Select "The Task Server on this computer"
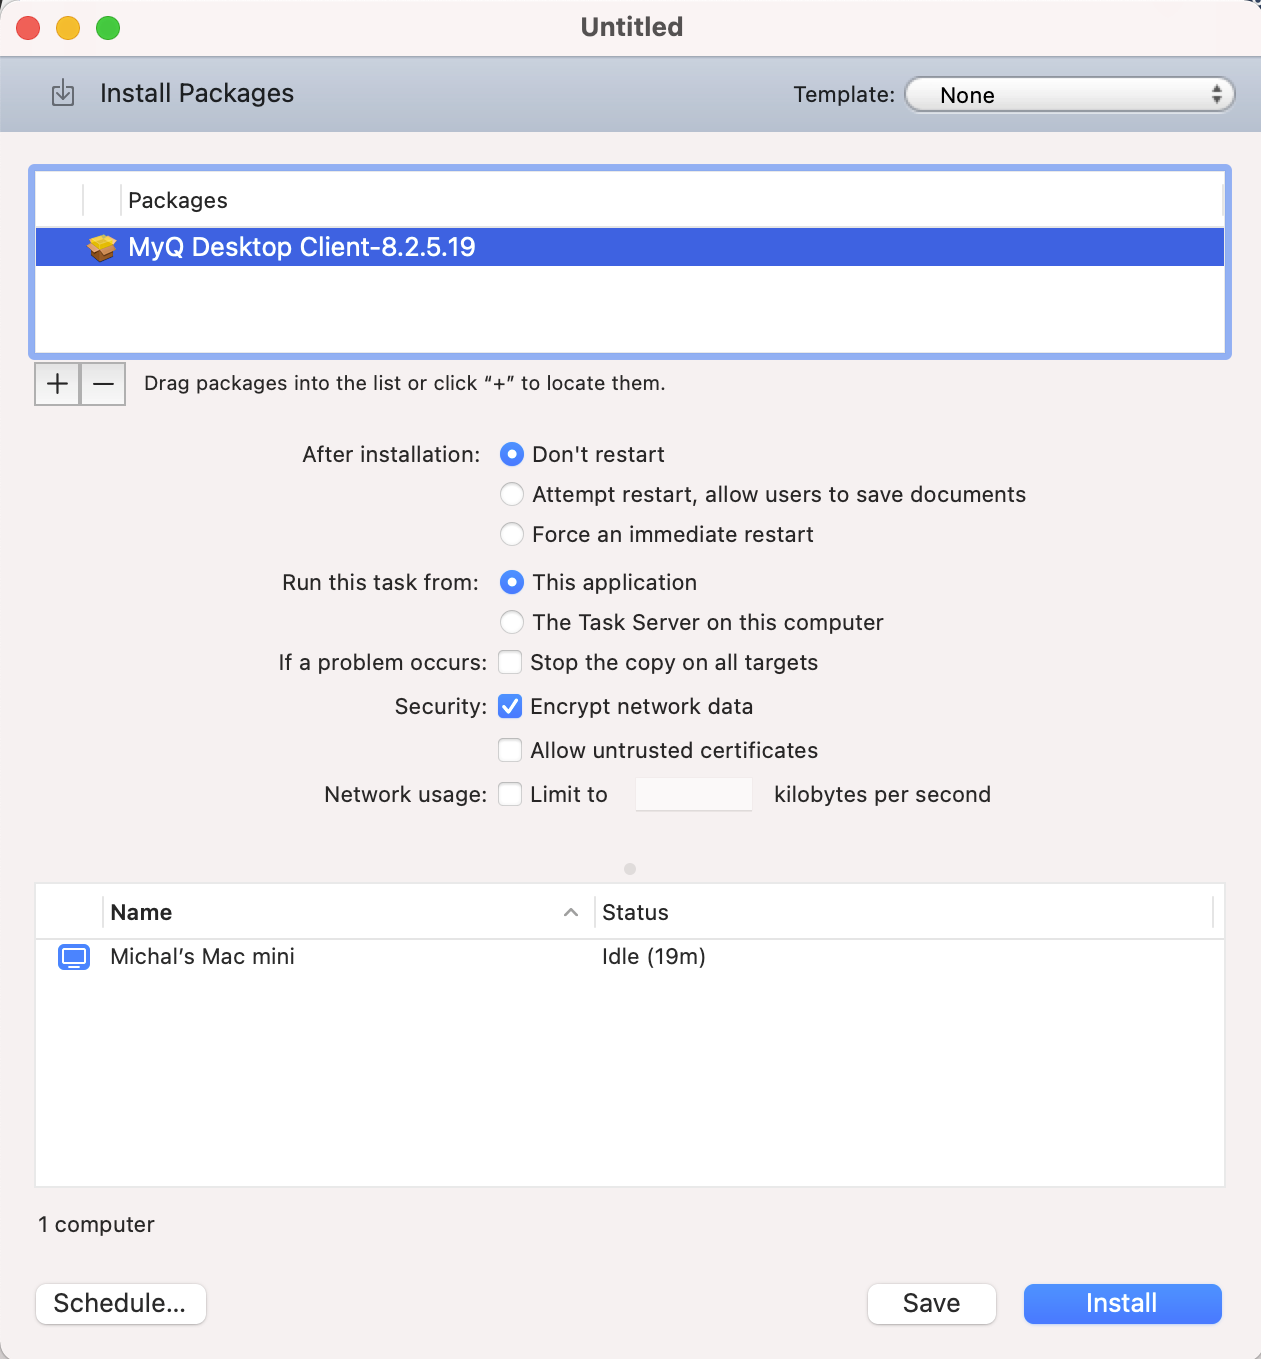 [x=511, y=622]
